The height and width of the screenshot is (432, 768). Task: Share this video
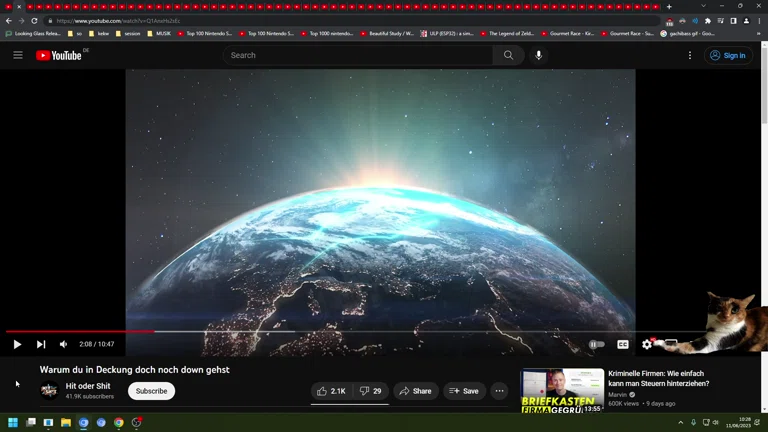pyautogui.click(x=416, y=391)
